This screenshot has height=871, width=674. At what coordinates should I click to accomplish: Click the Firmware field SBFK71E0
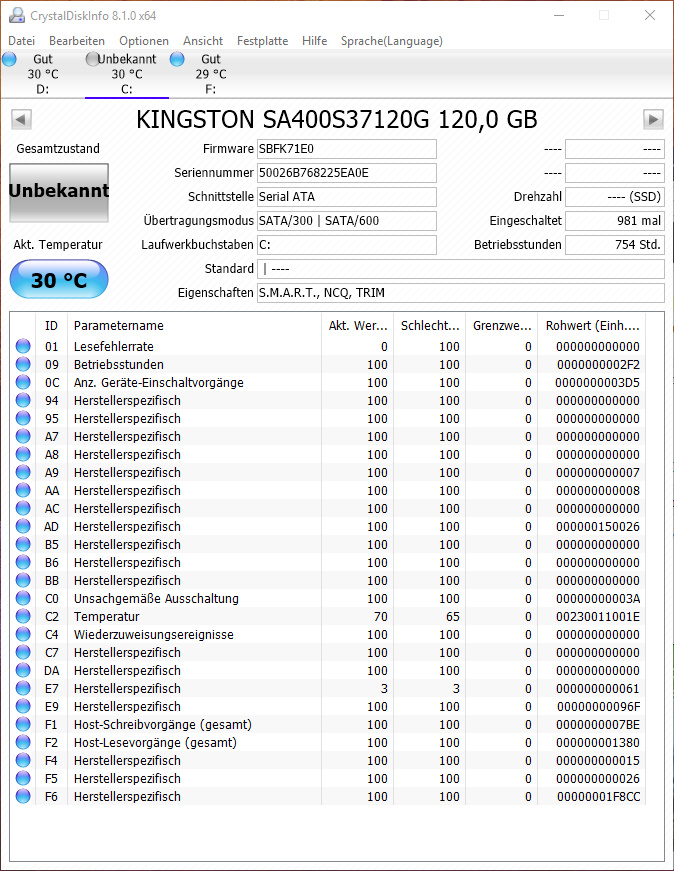tap(347, 149)
